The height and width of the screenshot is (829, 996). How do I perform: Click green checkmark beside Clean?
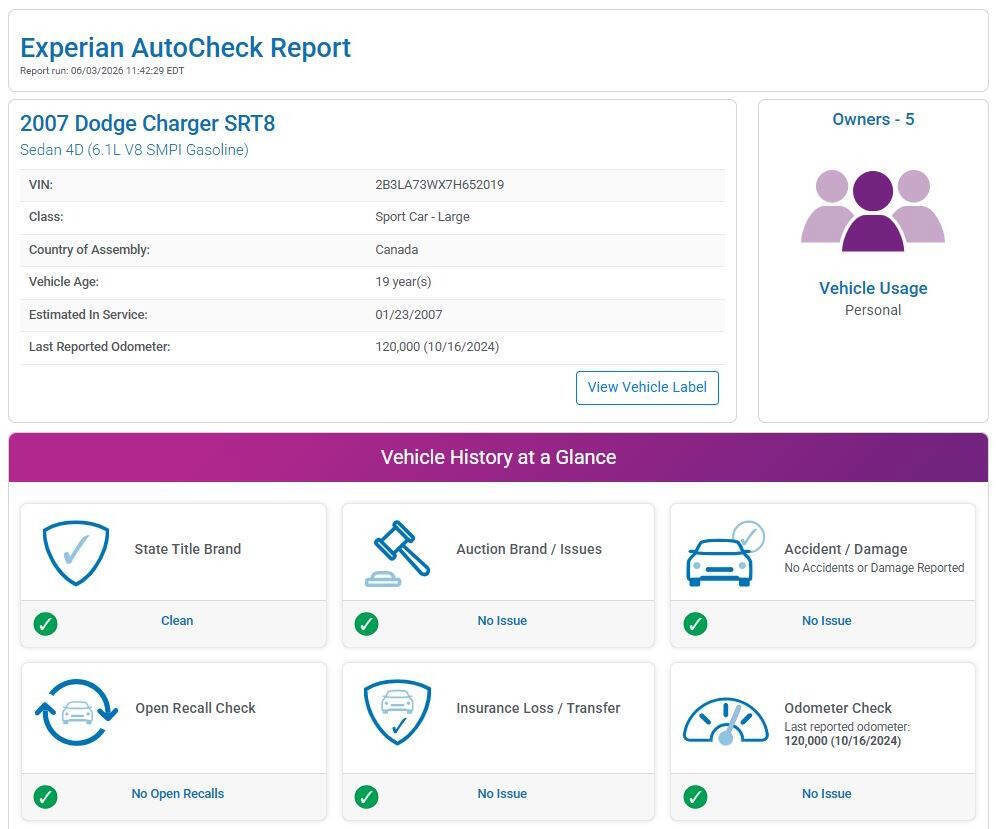click(x=45, y=624)
